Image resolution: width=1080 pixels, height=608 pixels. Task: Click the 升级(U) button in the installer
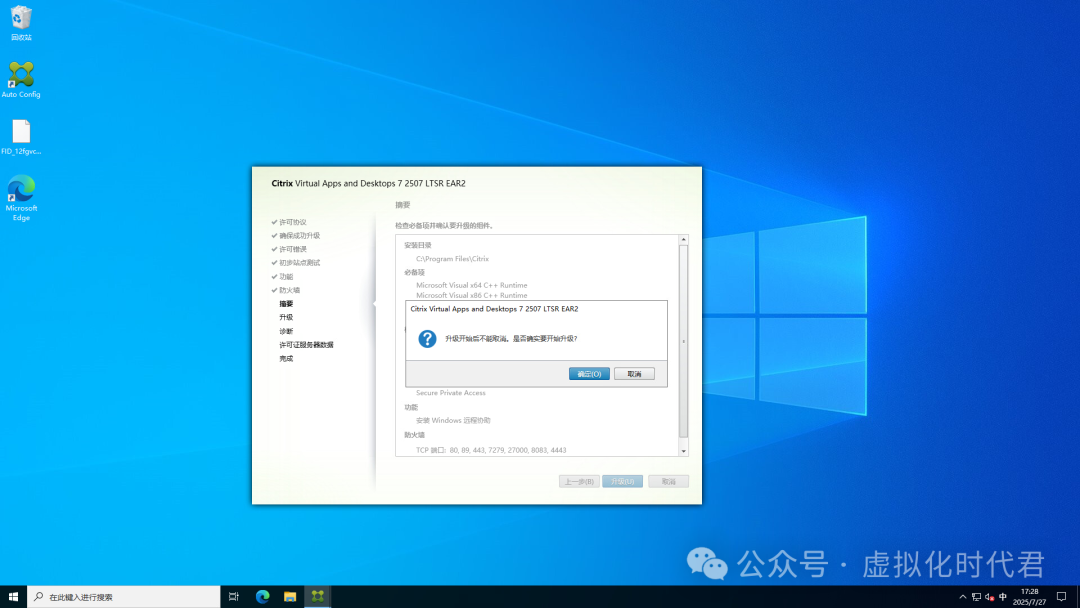(623, 481)
